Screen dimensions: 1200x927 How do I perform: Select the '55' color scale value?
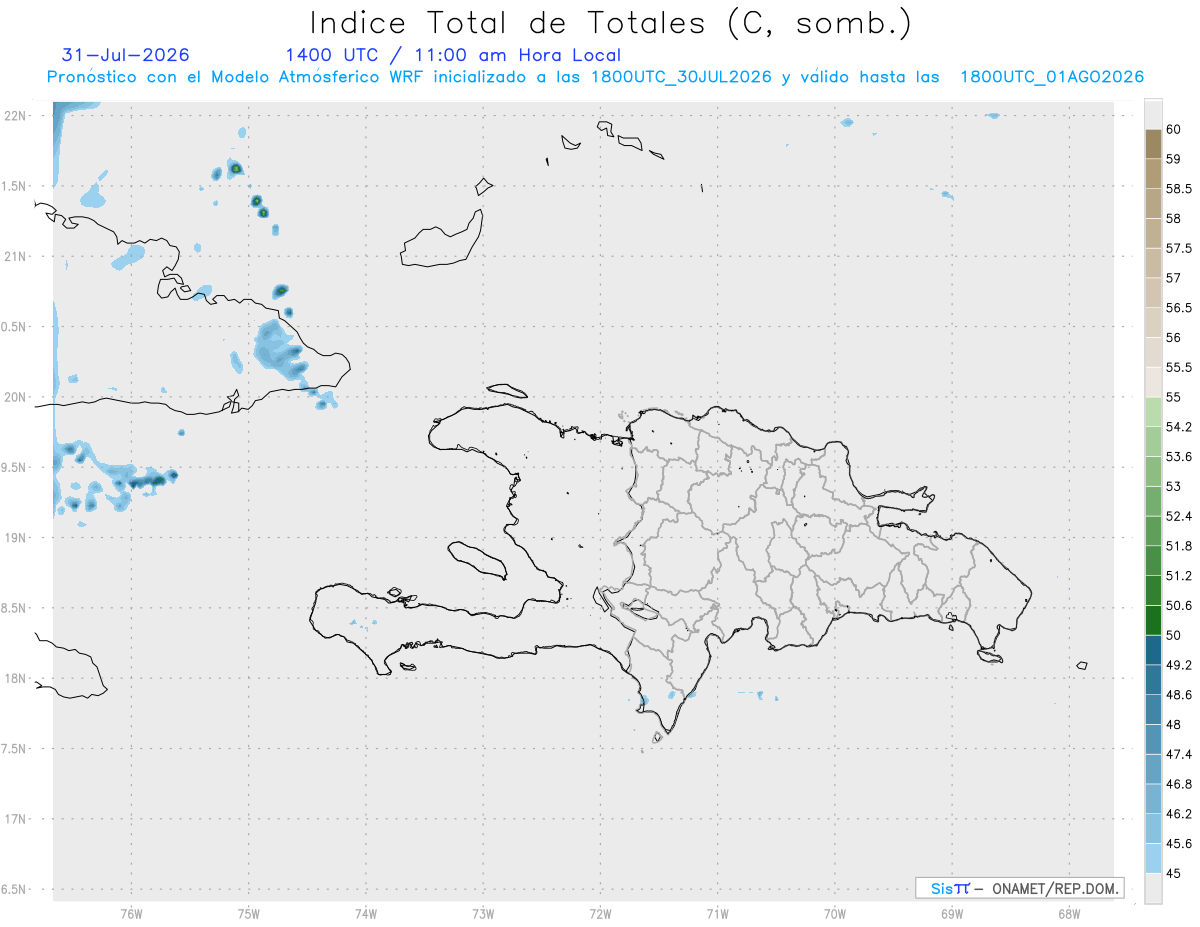[1174, 397]
